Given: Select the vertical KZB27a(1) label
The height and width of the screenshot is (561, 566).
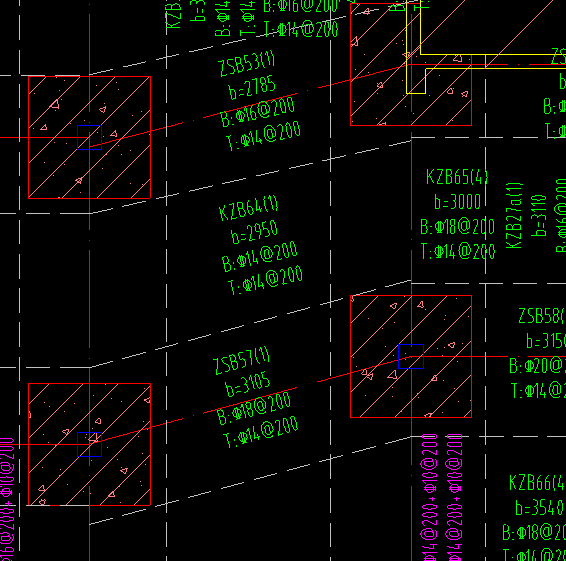Looking at the screenshot, I should click(x=514, y=216).
